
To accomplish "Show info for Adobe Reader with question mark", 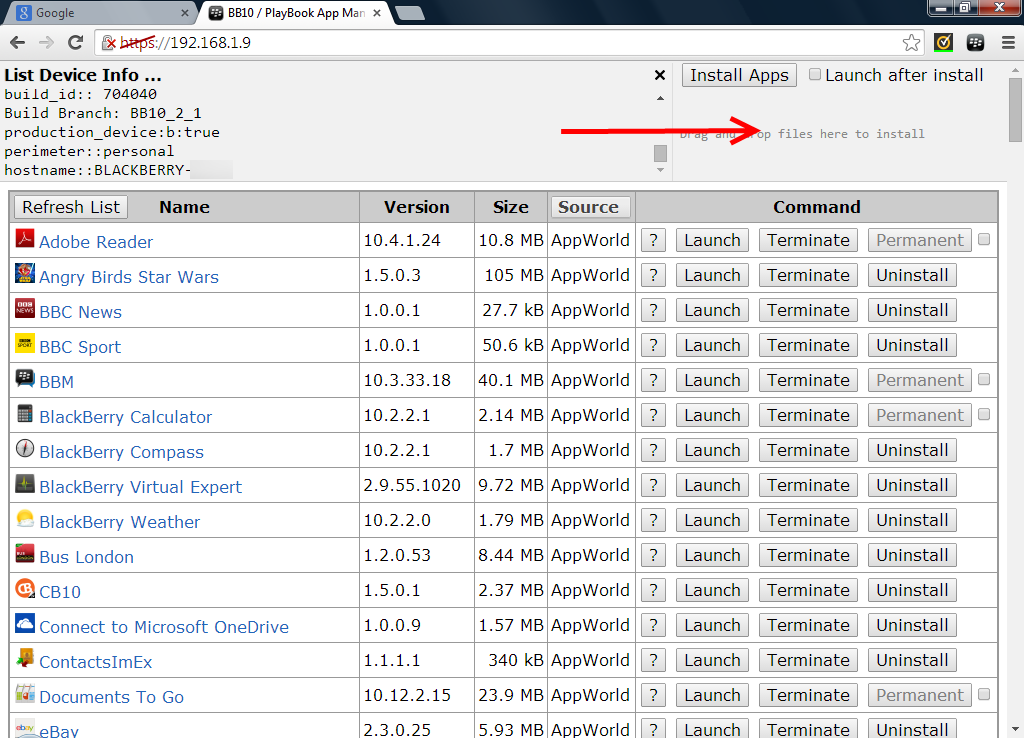I will click(653, 240).
